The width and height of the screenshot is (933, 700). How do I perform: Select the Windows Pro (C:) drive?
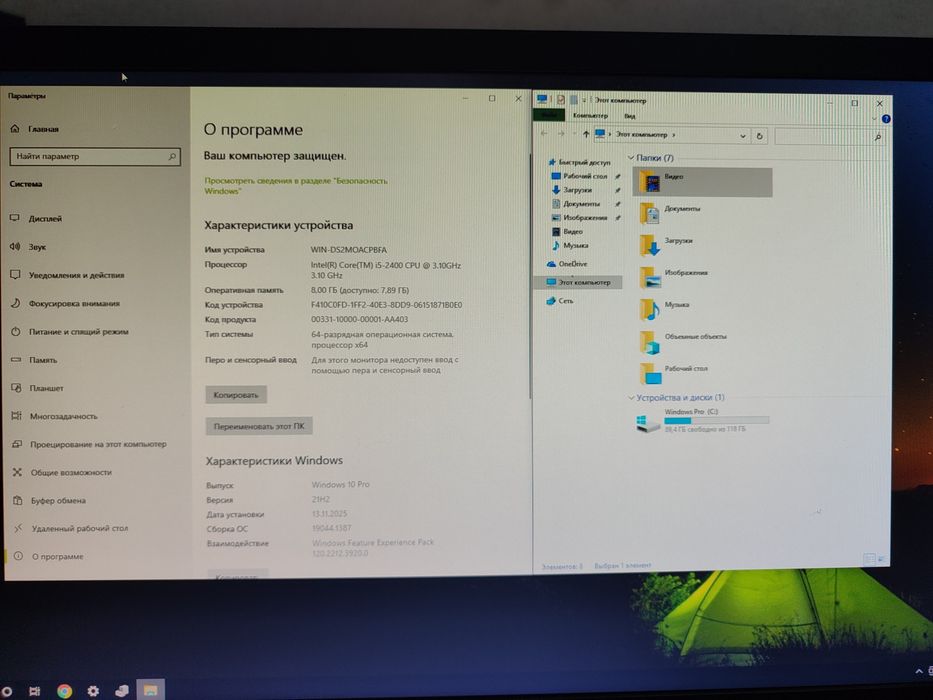pos(702,420)
